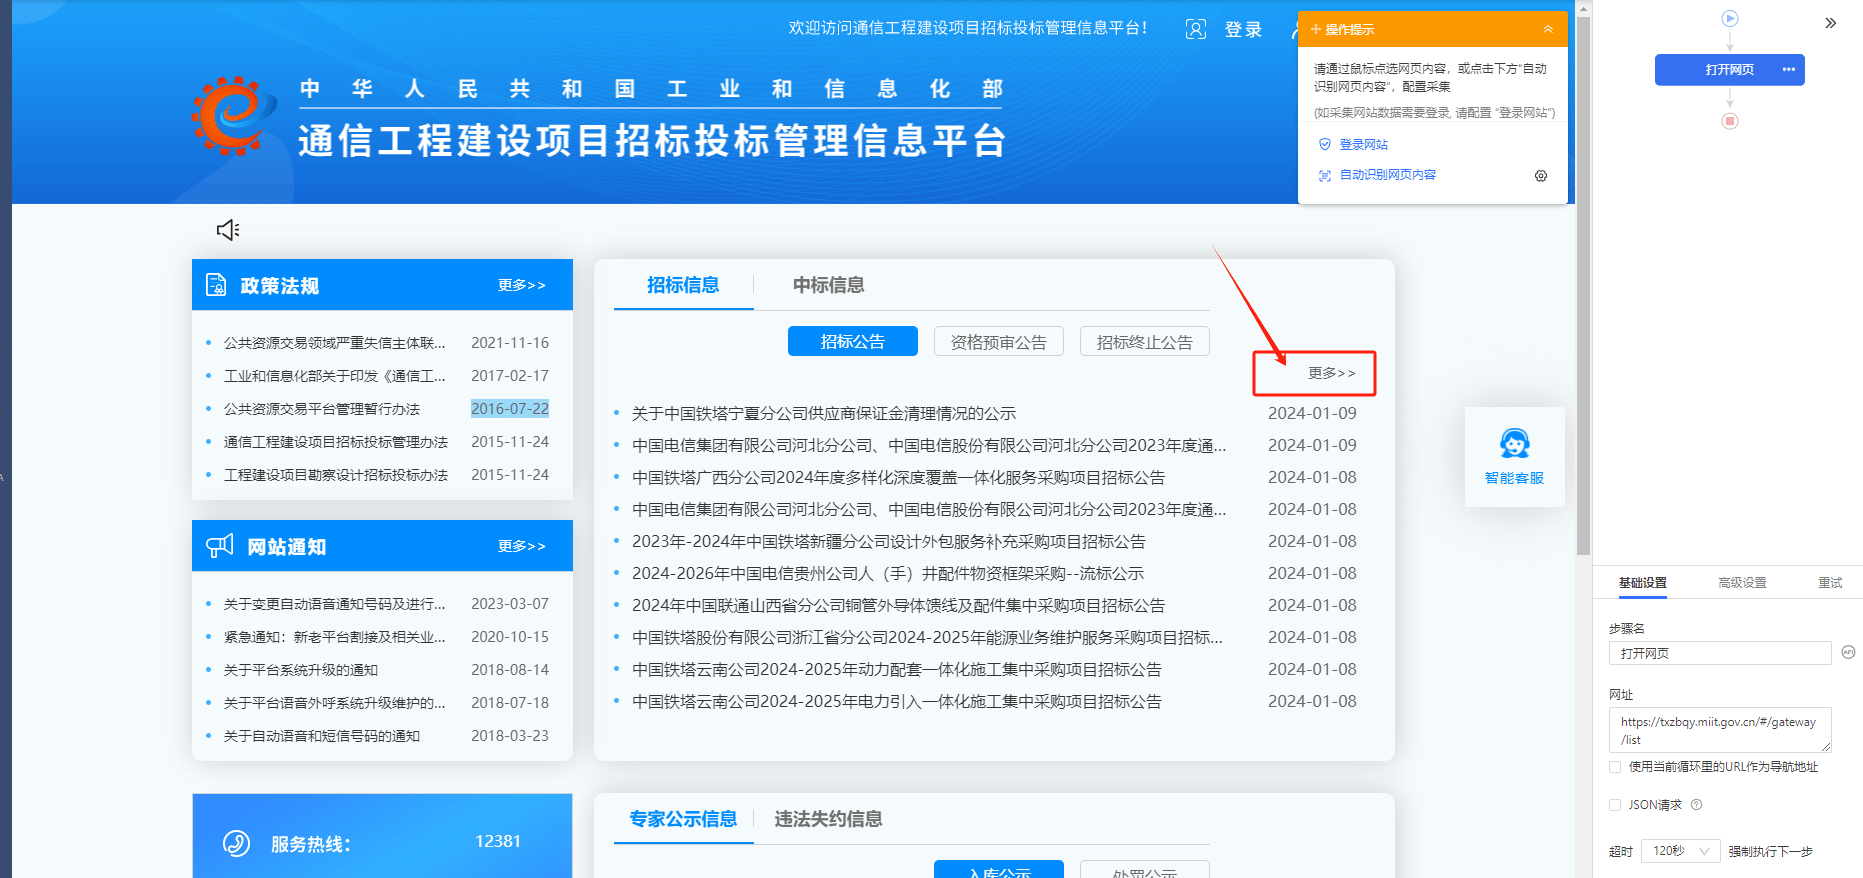Open the 违法失约信息 tab
Viewport: 1863px width, 878px height.
tap(828, 819)
